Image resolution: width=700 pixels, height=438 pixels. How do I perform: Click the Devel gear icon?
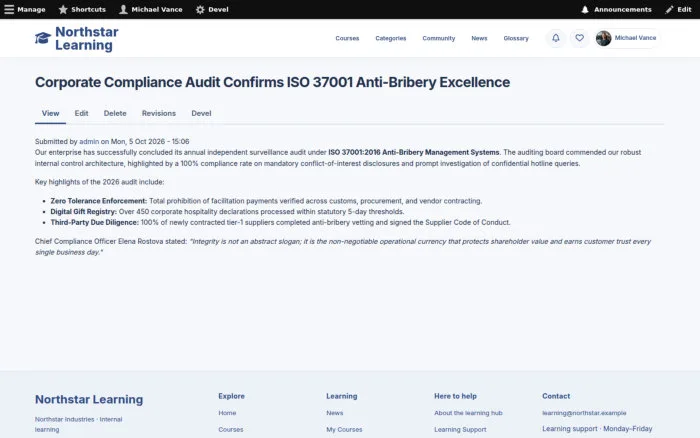point(200,9)
